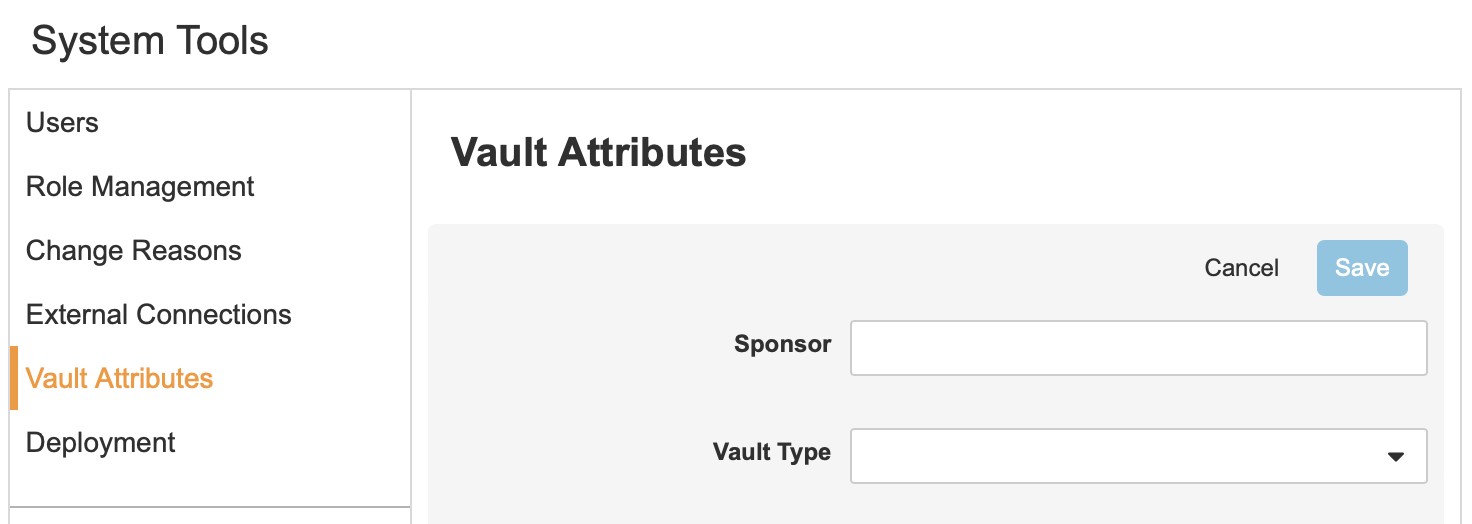Click the Vault Type field label
This screenshot has width=1472, height=524.
click(771, 452)
